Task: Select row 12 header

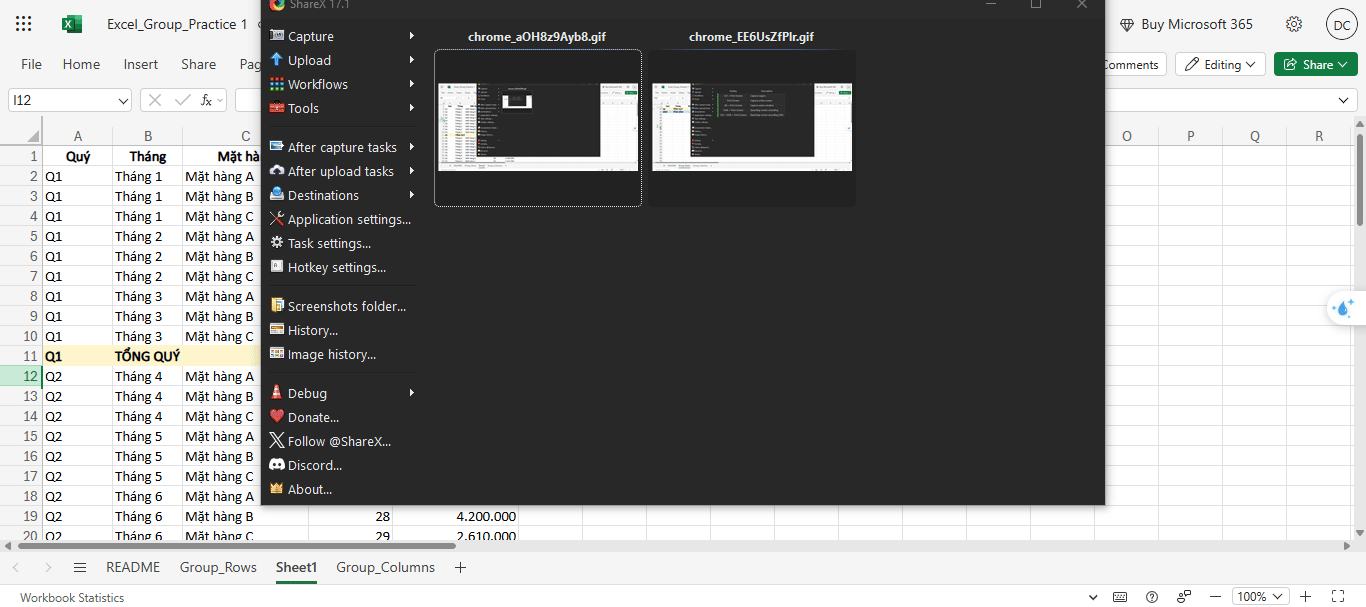Action: [x=21, y=376]
